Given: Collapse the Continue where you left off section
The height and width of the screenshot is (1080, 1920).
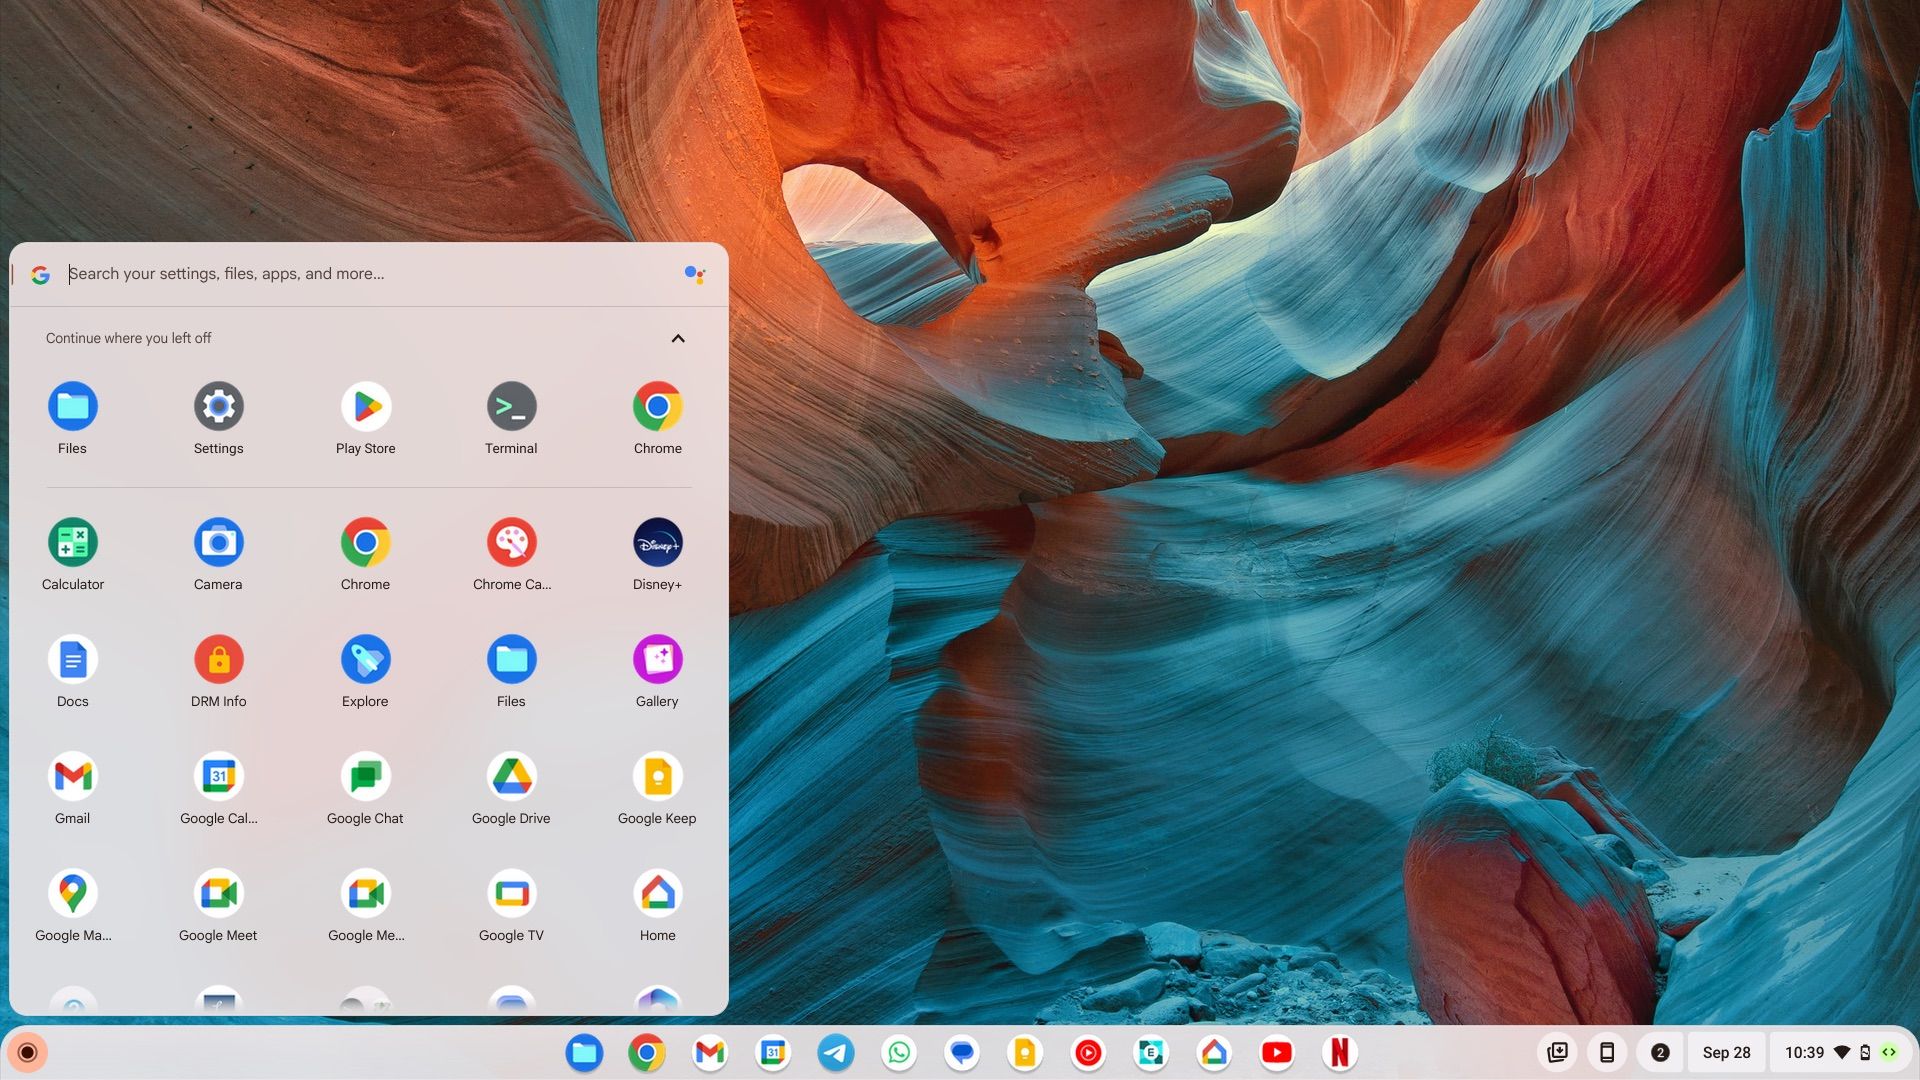Looking at the screenshot, I should (678, 338).
